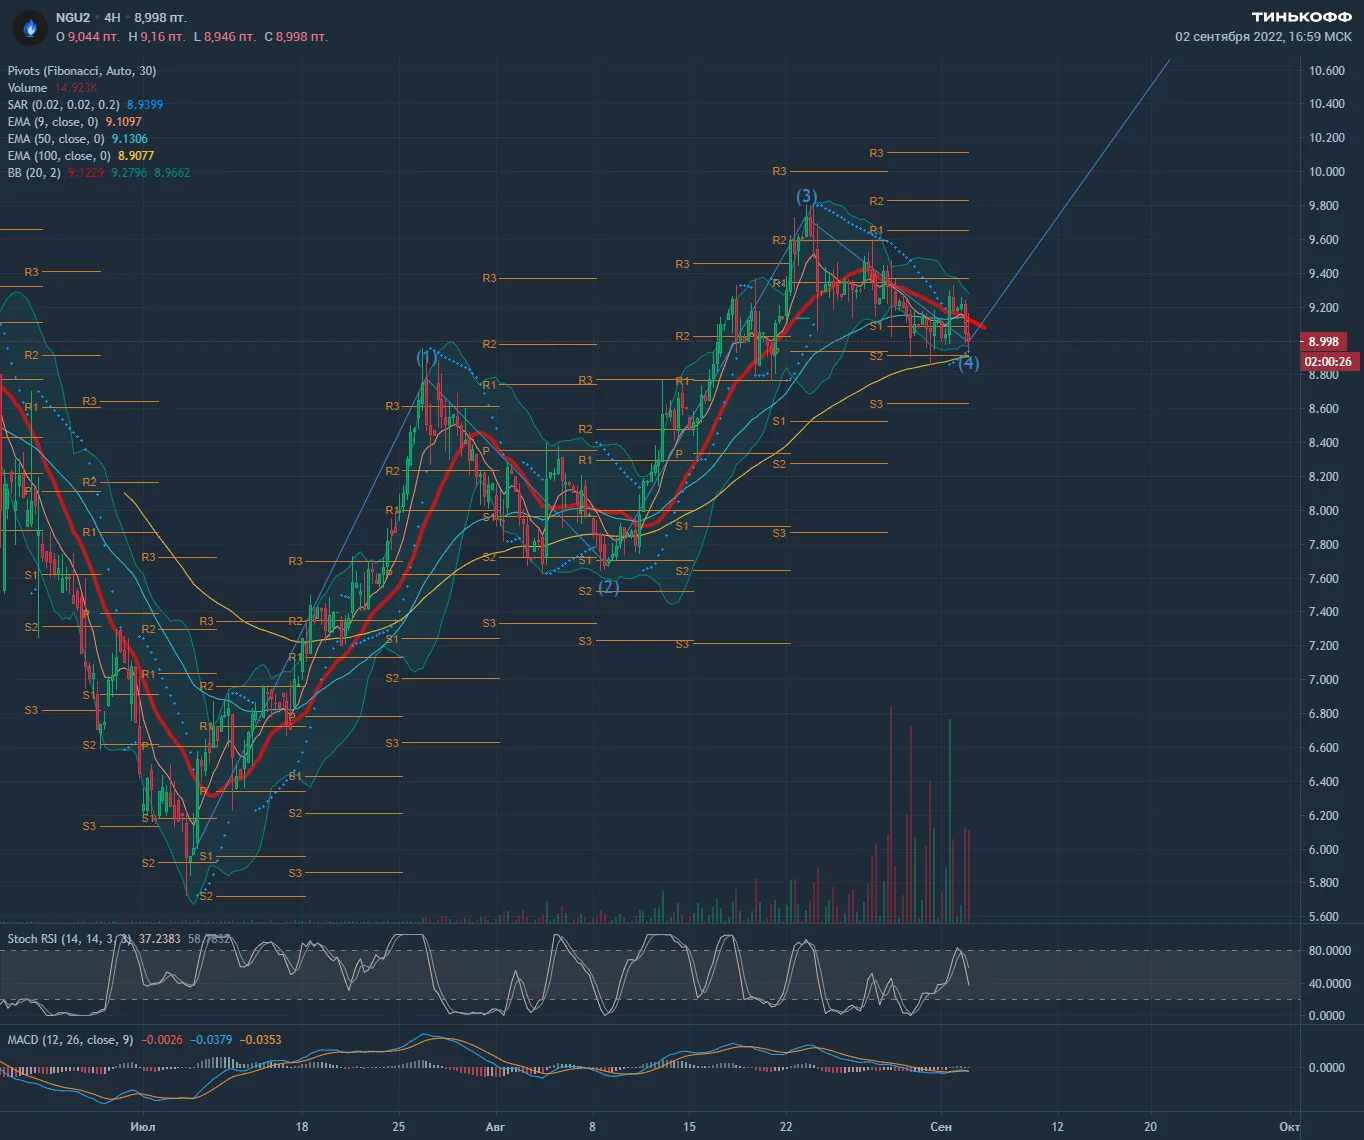Click the 10.600 level on the price axis

(x=1326, y=71)
